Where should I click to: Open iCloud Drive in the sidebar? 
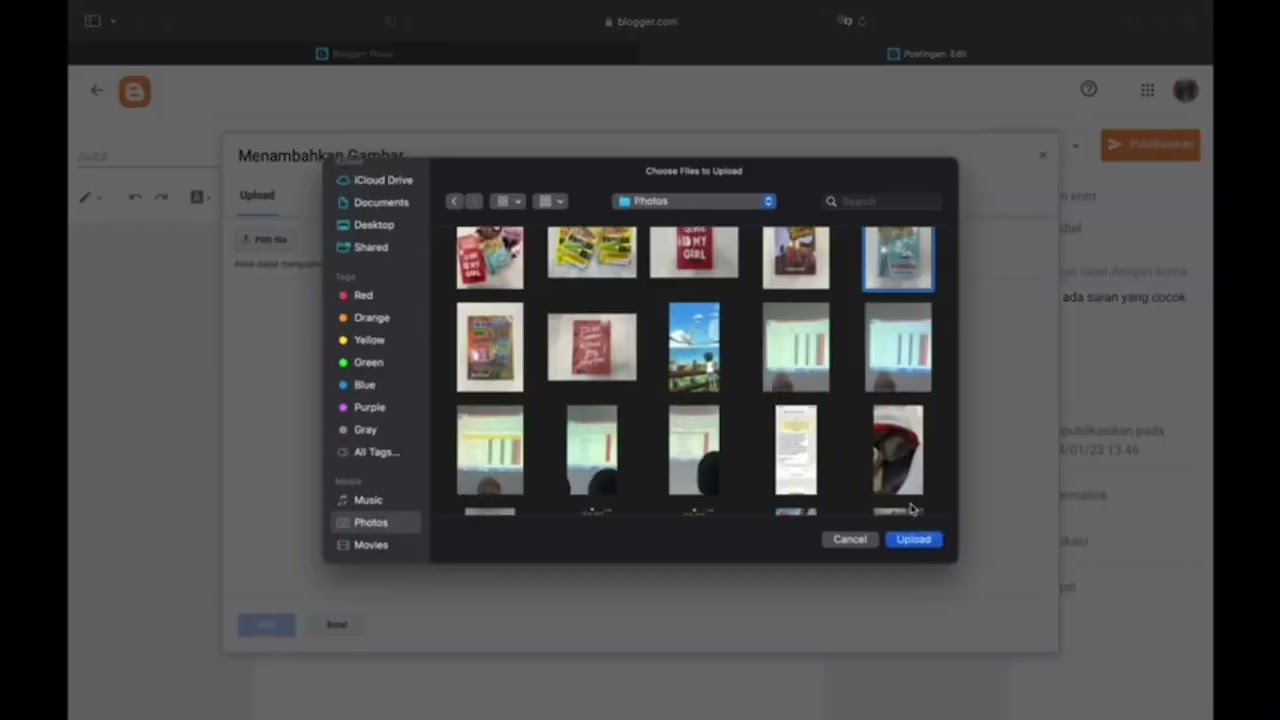375,180
